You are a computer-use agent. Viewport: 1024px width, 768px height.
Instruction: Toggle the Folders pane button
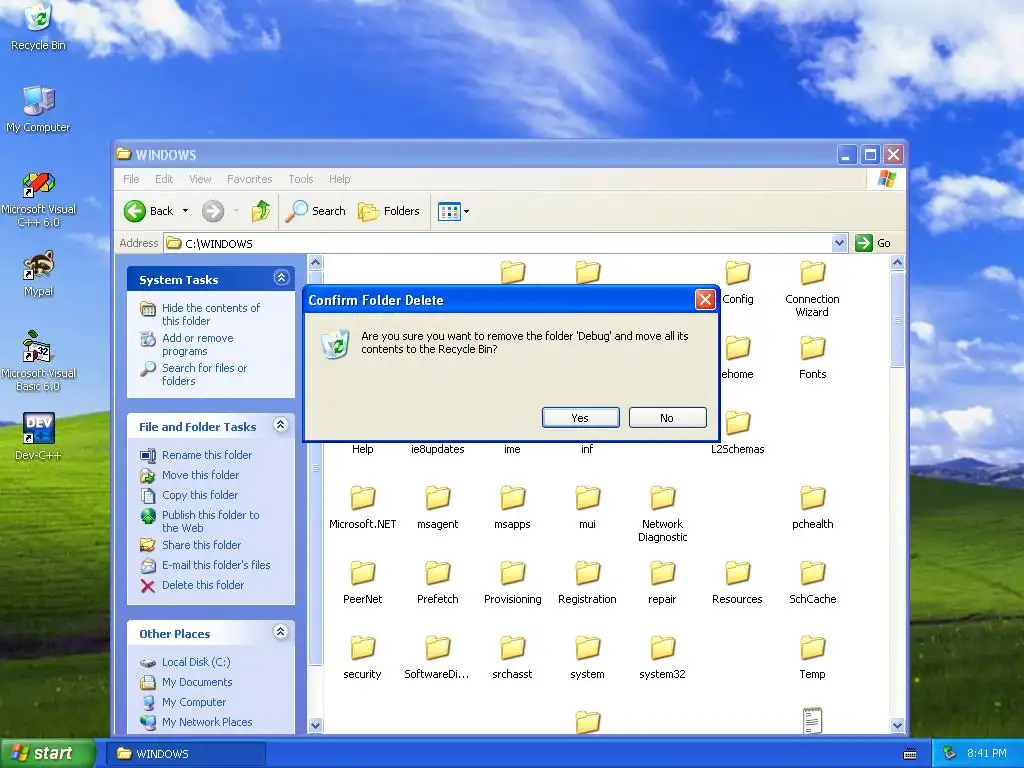[389, 211]
